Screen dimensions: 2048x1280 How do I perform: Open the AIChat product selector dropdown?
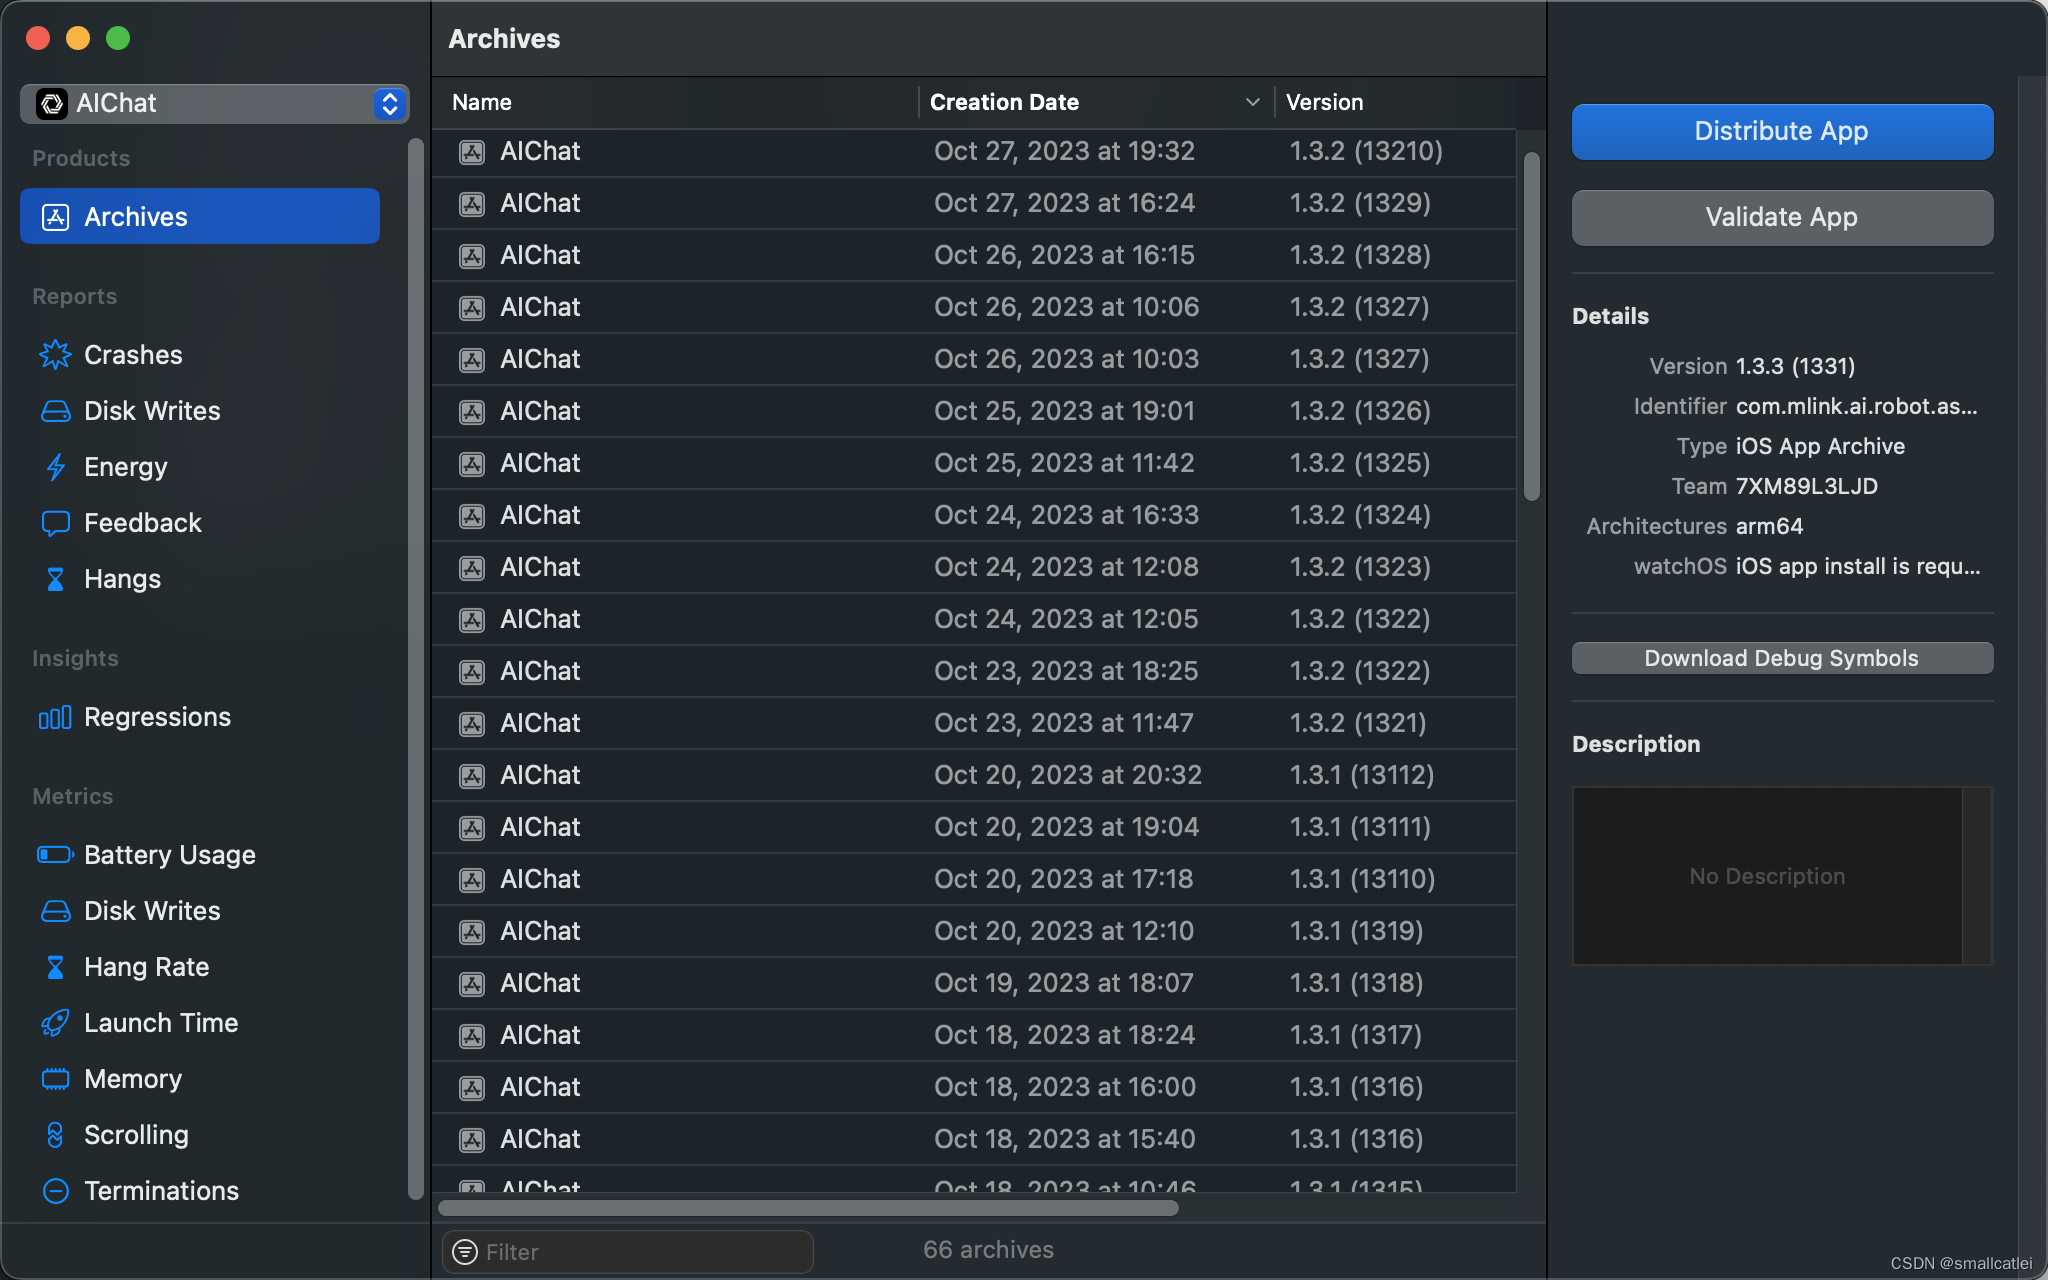click(x=214, y=103)
